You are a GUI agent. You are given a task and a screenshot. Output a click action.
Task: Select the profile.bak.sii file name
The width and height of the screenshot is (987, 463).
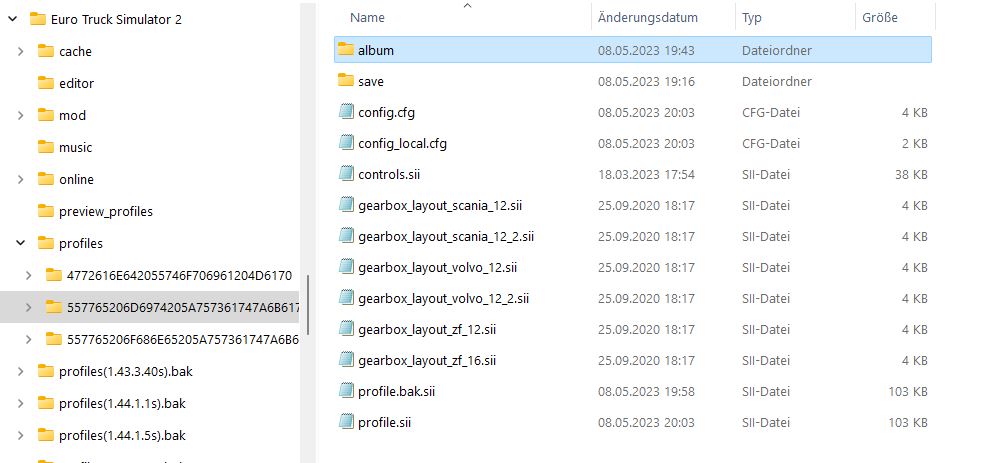[x=396, y=391]
